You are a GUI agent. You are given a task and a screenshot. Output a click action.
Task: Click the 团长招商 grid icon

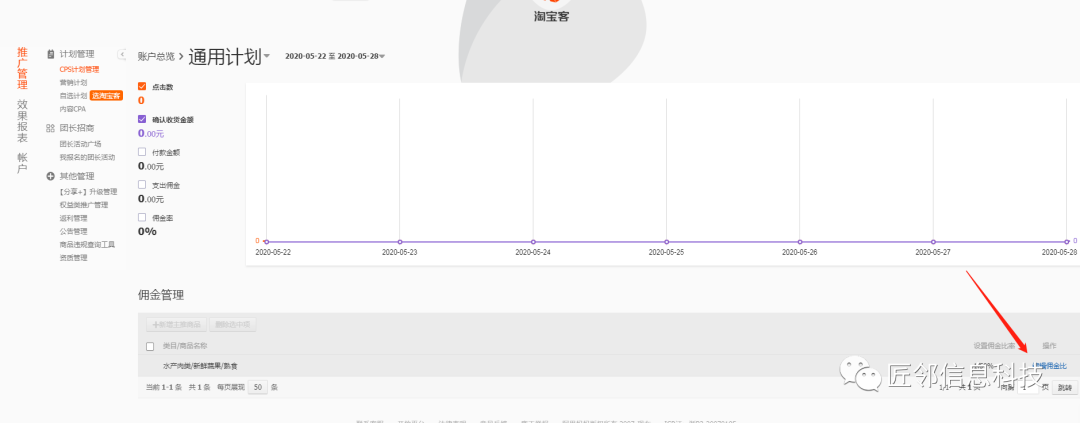50,128
